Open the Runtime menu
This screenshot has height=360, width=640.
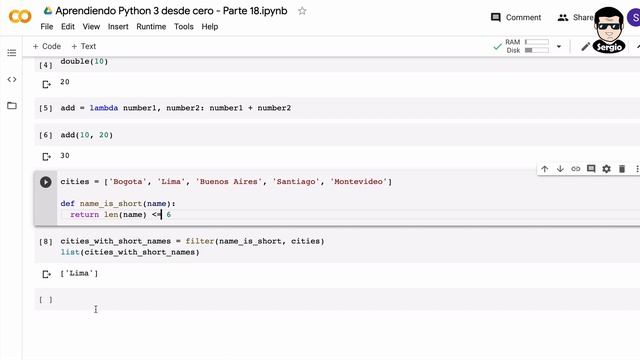tap(151, 27)
